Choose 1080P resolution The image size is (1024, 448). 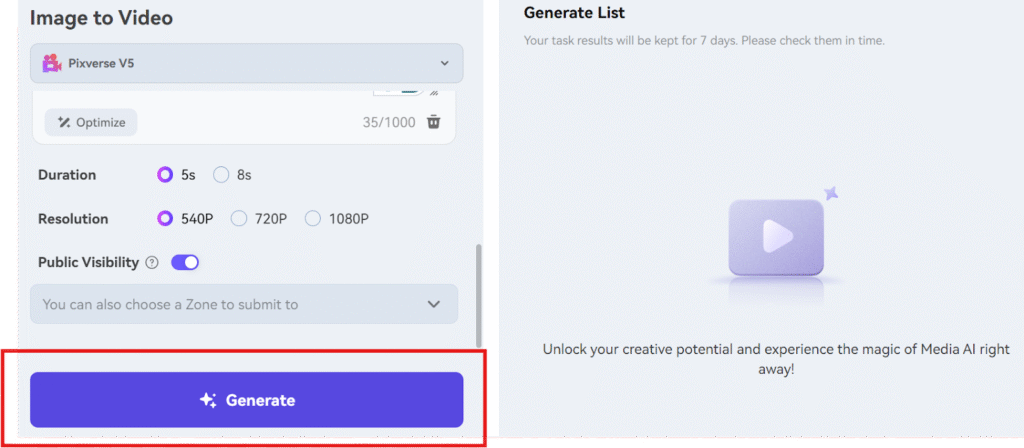click(313, 219)
